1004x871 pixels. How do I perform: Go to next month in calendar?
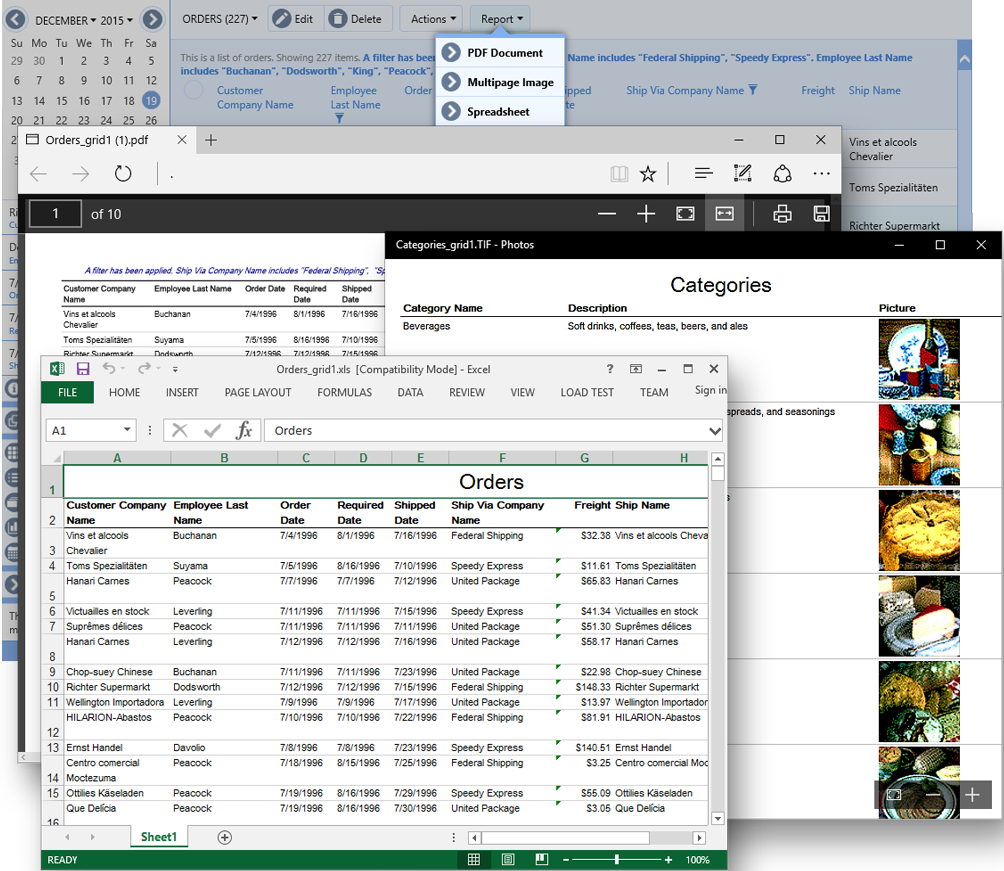coord(152,19)
